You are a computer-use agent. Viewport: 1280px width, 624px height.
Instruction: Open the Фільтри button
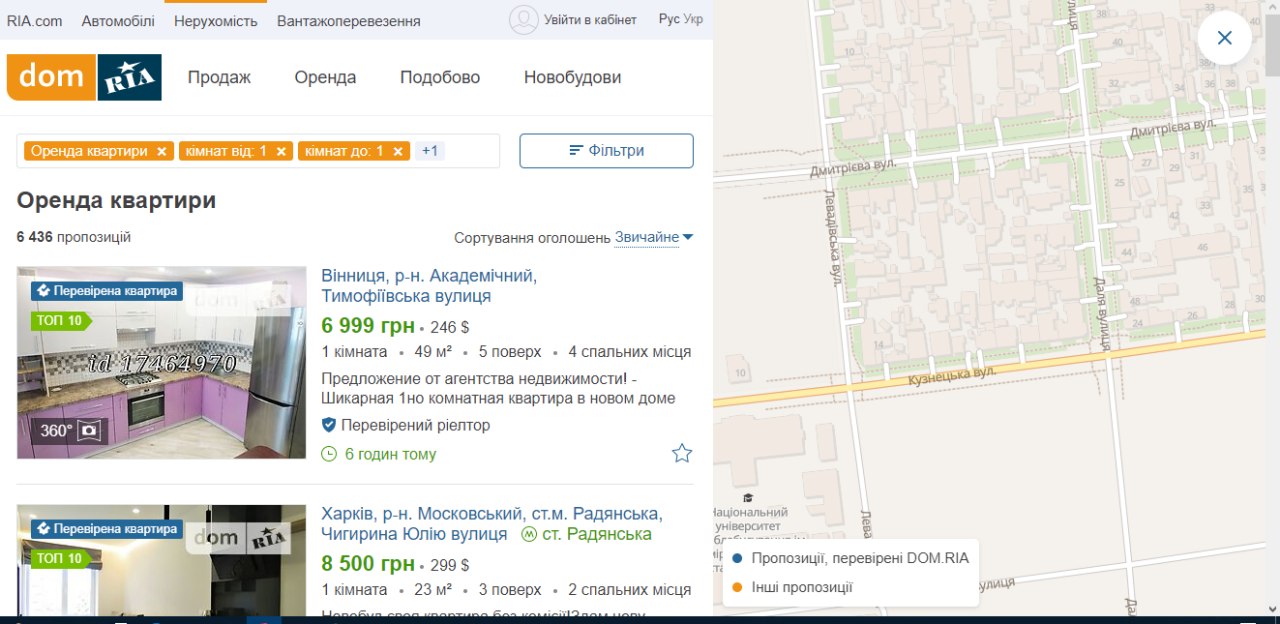[x=606, y=151]
